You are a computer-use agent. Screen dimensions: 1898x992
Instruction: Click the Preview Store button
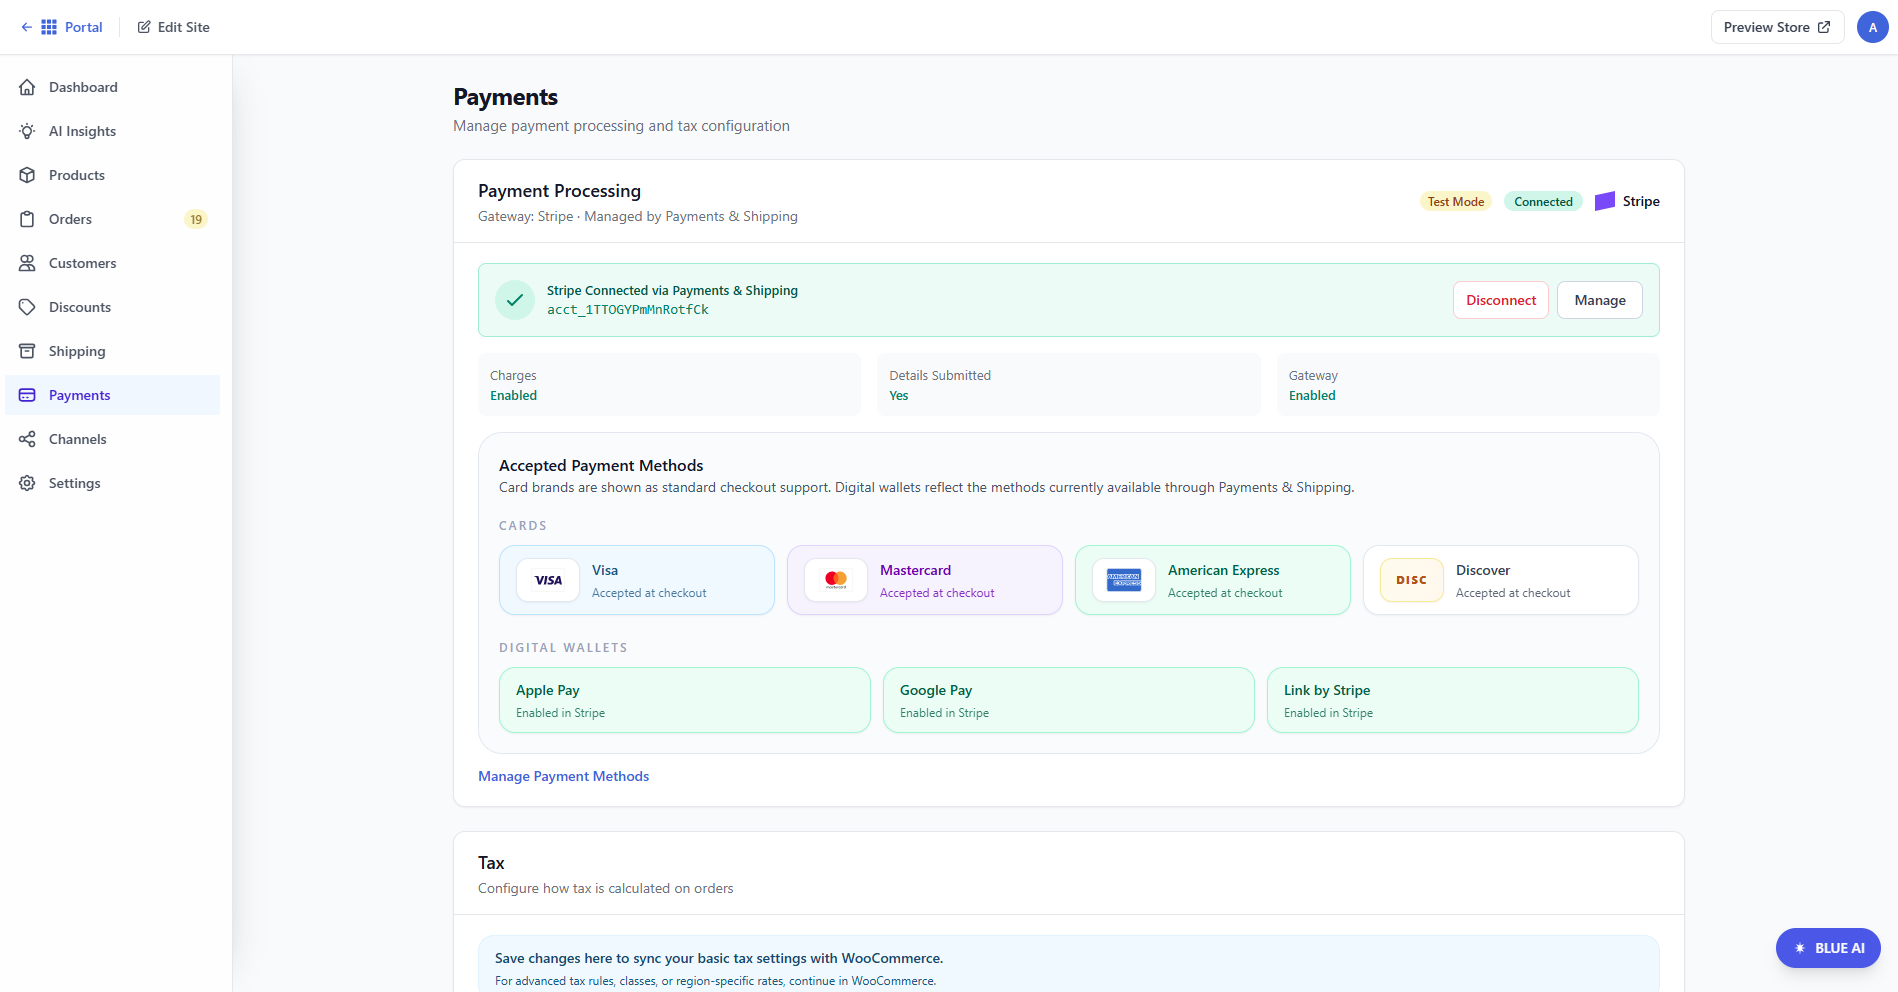point(1777,27)
